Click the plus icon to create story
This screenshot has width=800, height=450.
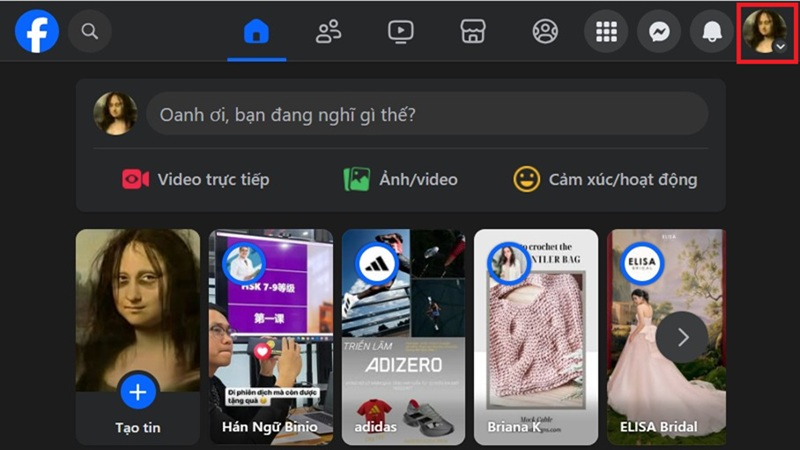(138, 392)
